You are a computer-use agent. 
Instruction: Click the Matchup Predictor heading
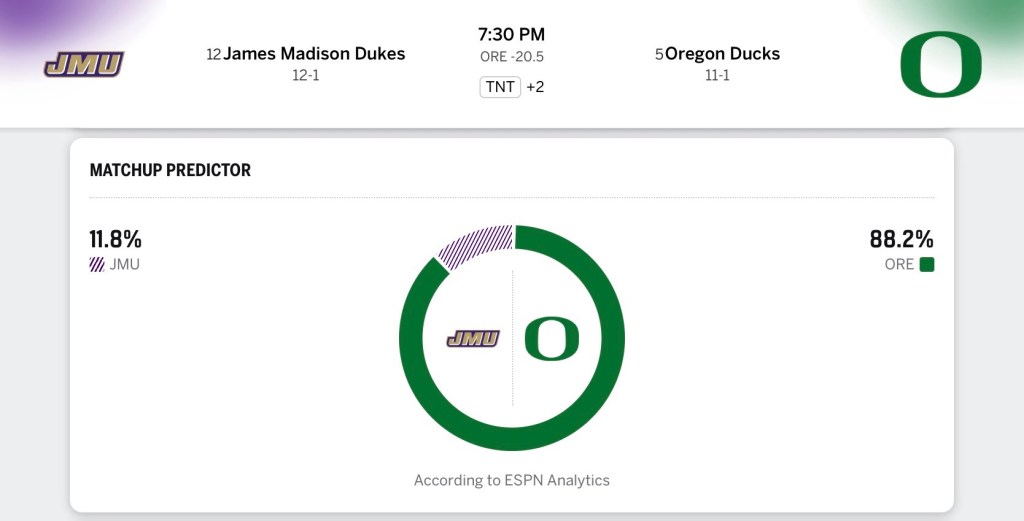point(170,170)
